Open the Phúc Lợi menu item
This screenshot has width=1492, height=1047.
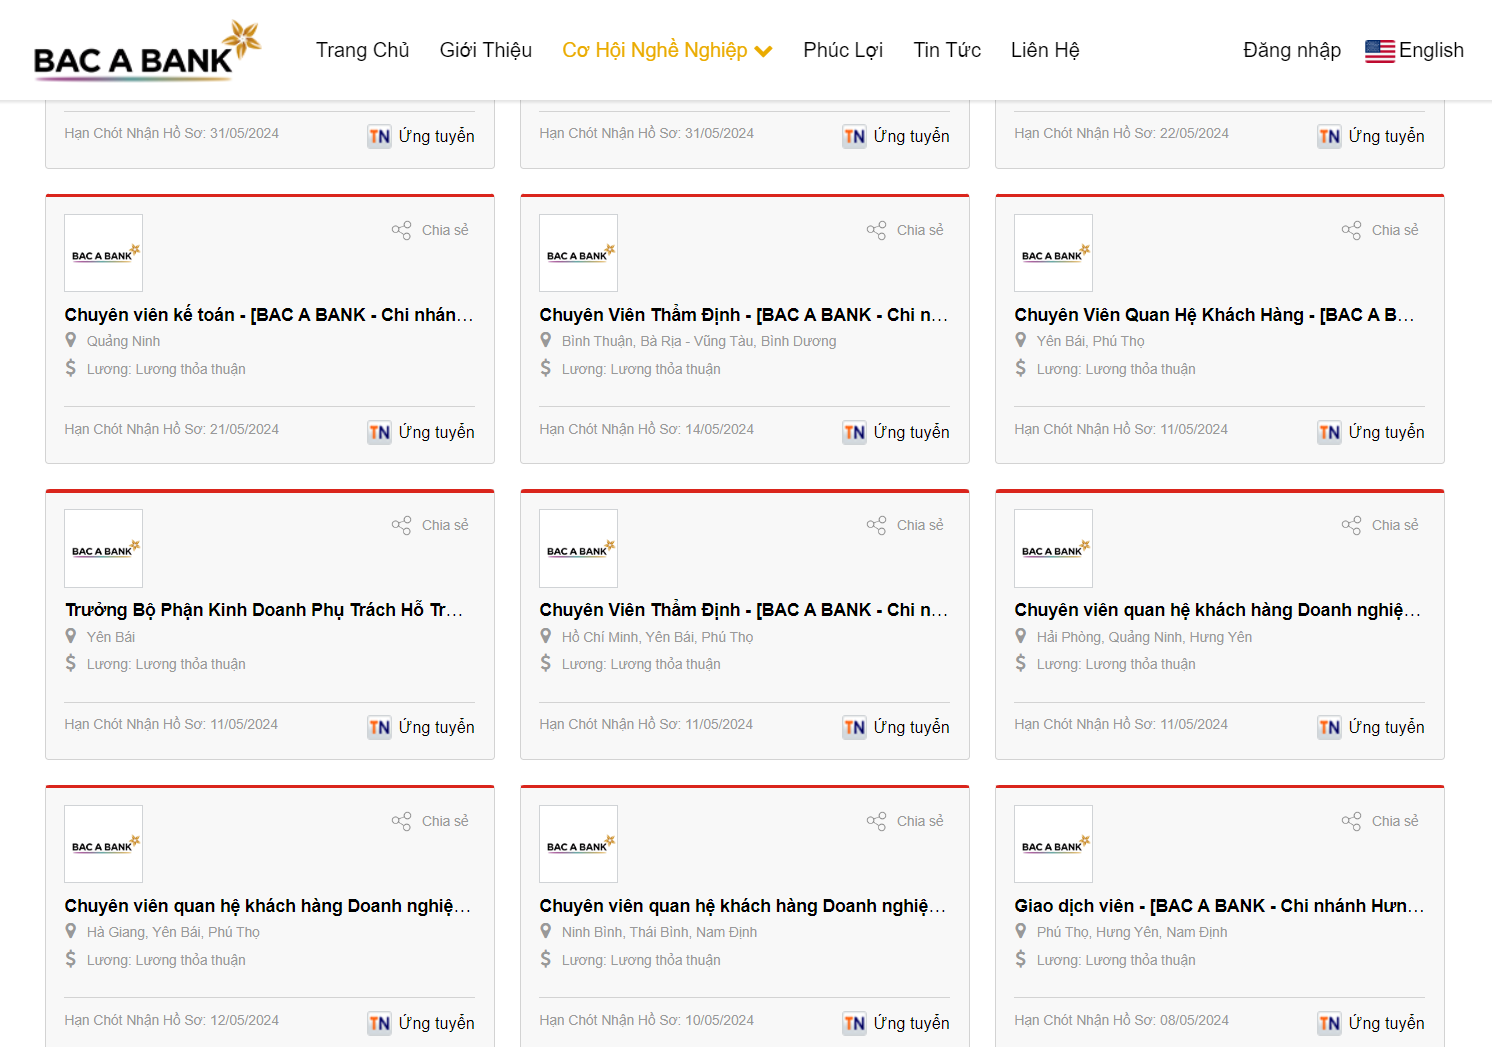click(843, 50)
